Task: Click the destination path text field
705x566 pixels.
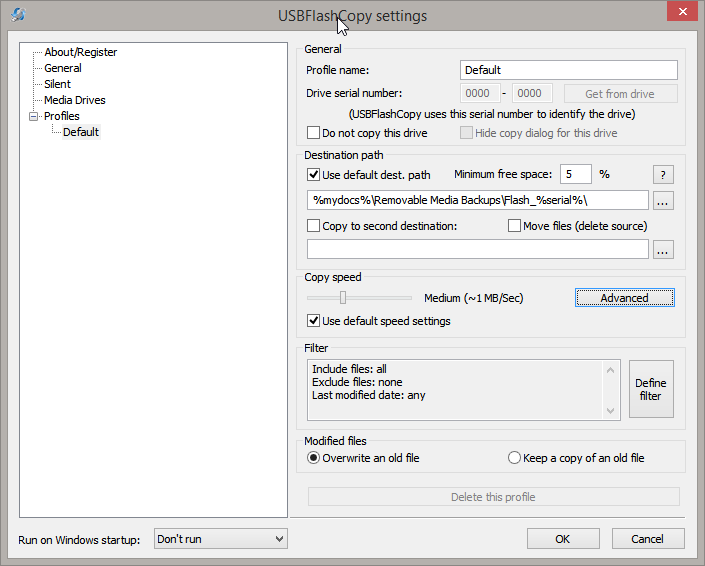Action: (x=477, y=201)
